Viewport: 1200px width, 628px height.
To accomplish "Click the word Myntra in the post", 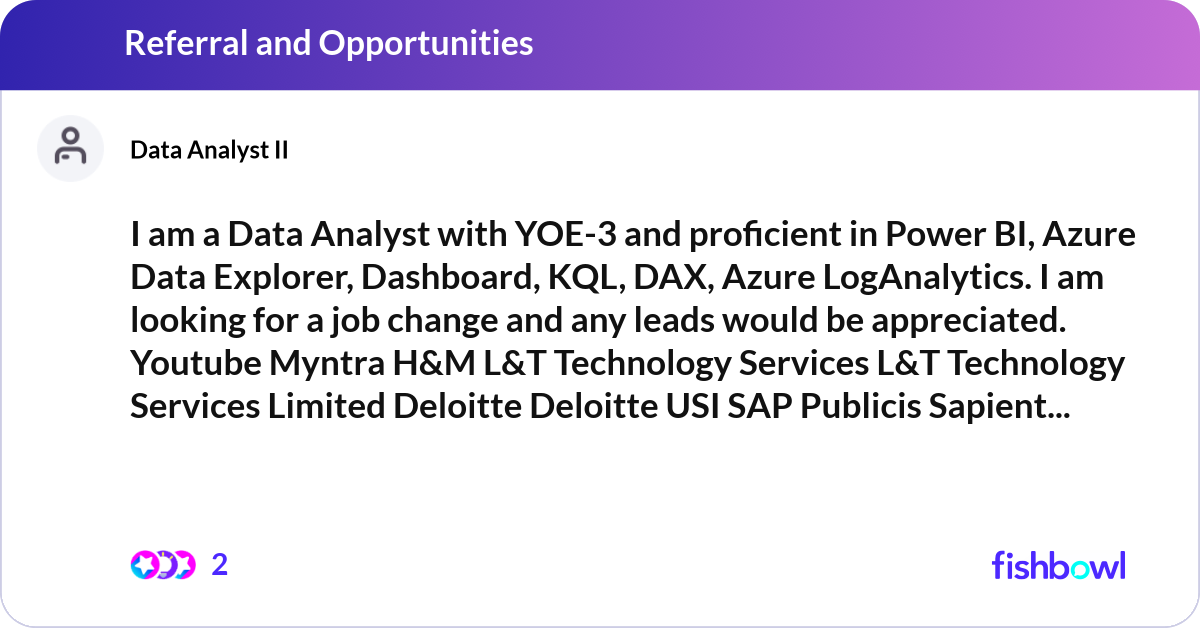I will pyautogui.click(x=320, y=364).
